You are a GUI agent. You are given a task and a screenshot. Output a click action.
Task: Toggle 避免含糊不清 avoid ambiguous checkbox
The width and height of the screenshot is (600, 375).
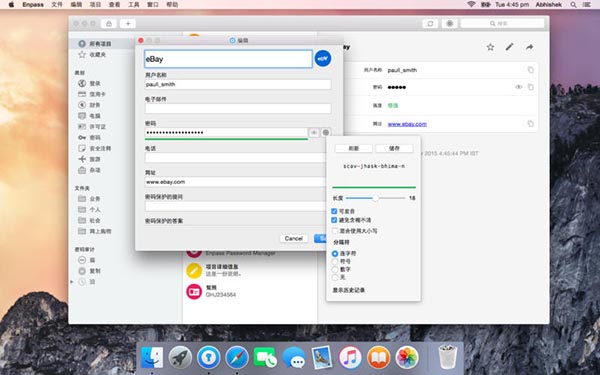[334, 220]
